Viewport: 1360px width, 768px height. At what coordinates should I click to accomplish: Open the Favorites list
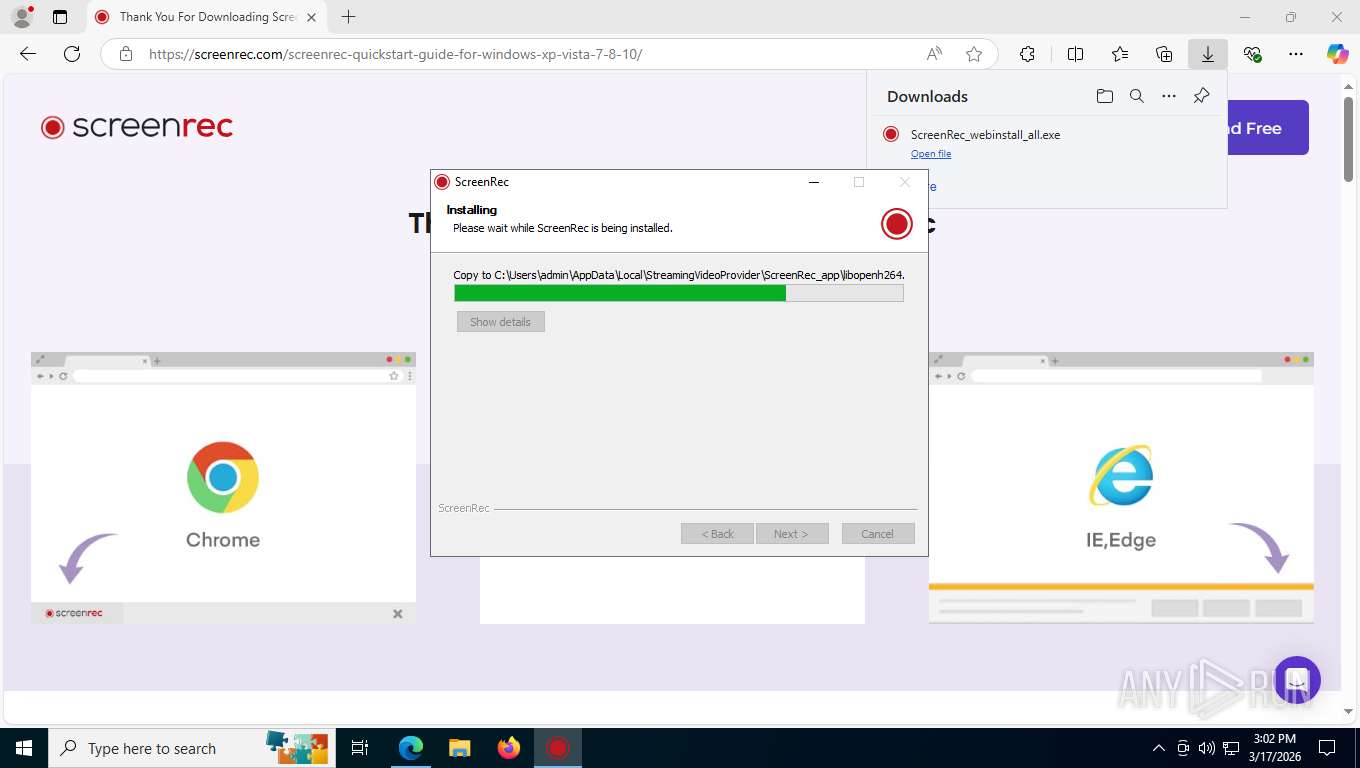(x=1120, y=54)
